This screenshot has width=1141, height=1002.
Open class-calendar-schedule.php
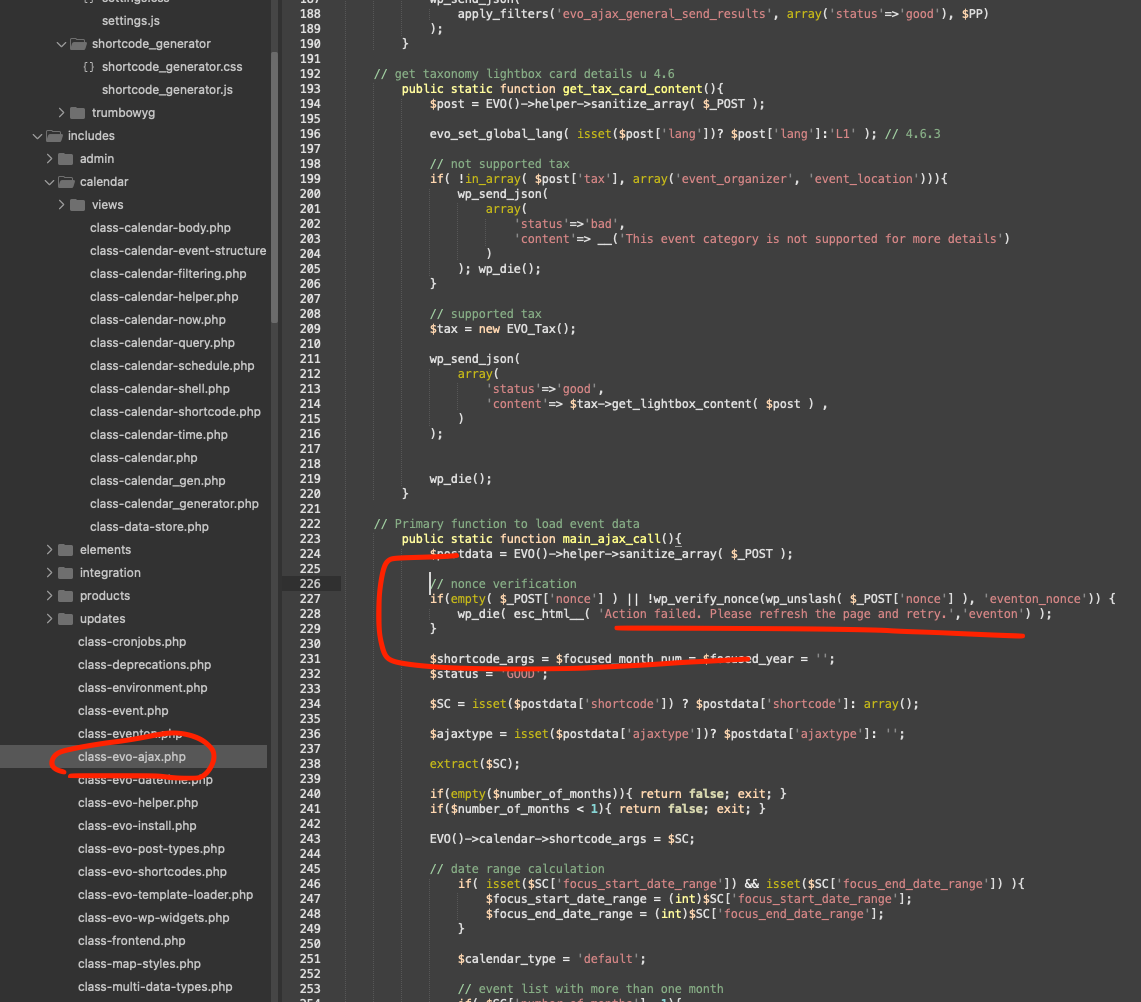pos(172,366)
